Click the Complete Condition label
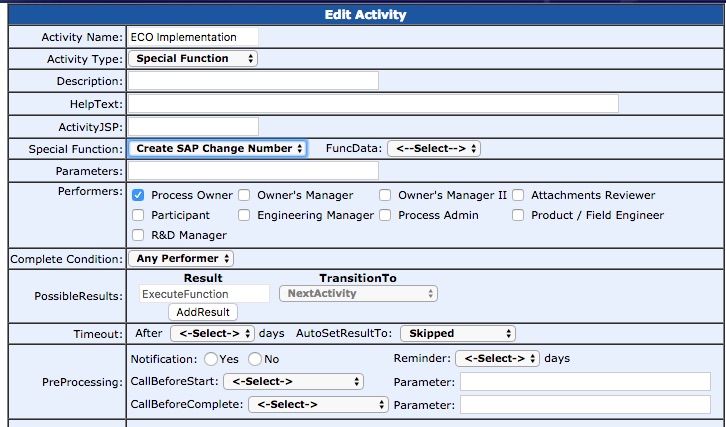 pyautogui.click(x=67, y=259)
